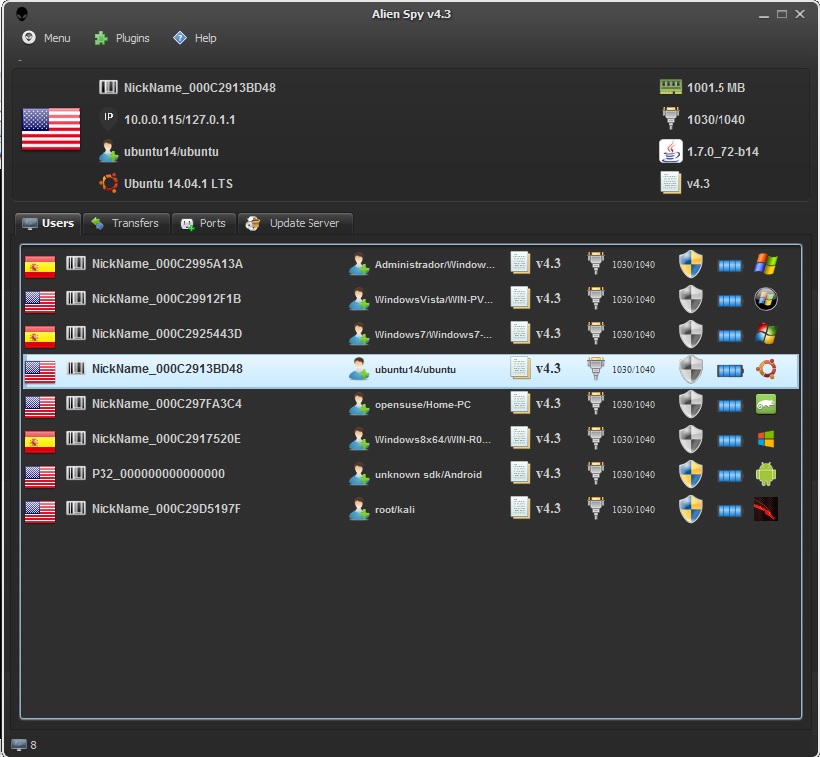Click the Spain flag in NickName_000C2917520E row
The width and height of the screenshot is (820, 757).
[x=40, y=442]
